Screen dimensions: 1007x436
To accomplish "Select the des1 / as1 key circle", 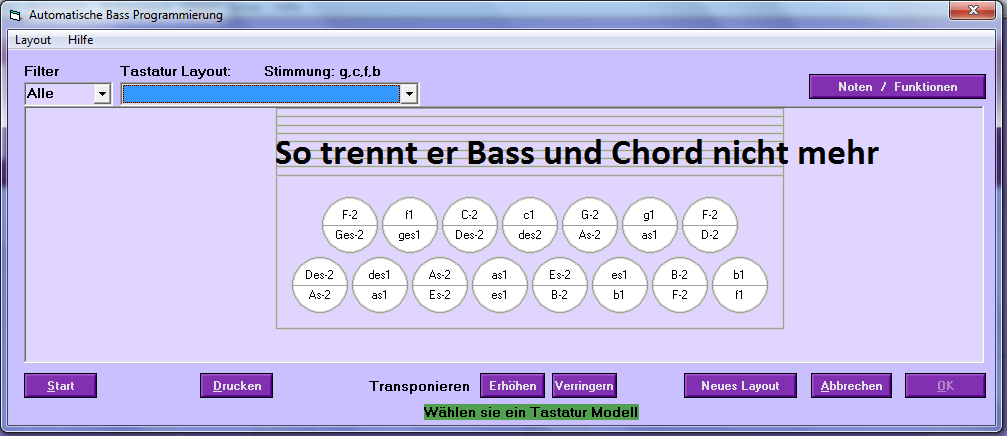I will coord(380,285).
